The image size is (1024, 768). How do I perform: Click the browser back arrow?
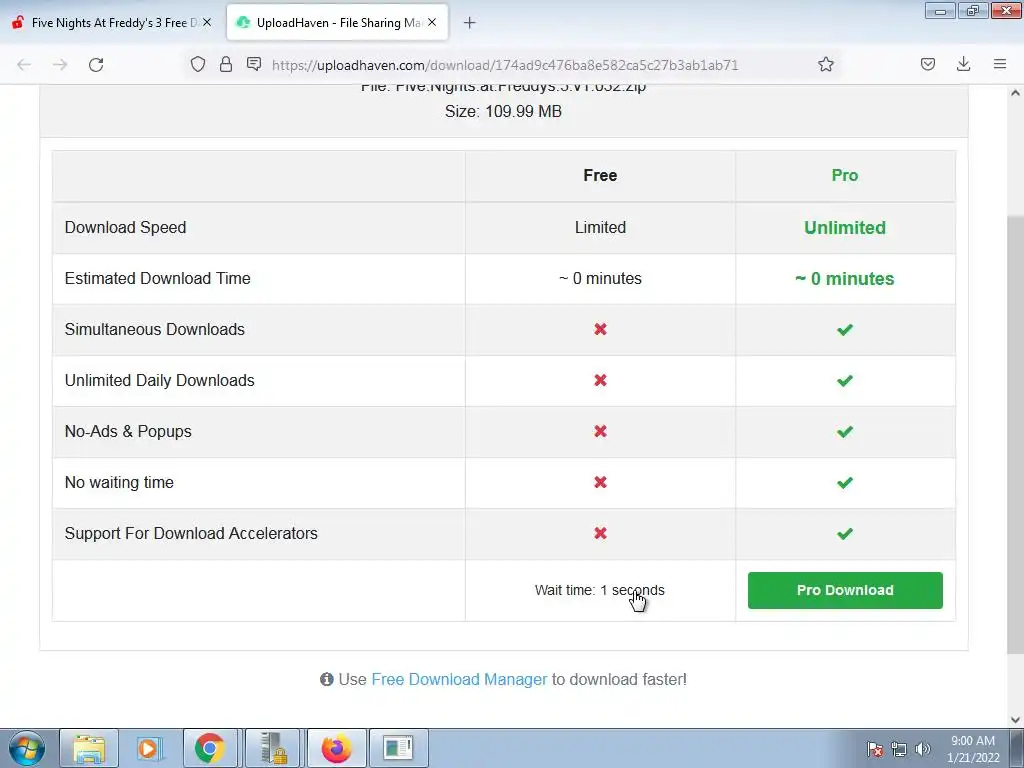coord(24,65)
